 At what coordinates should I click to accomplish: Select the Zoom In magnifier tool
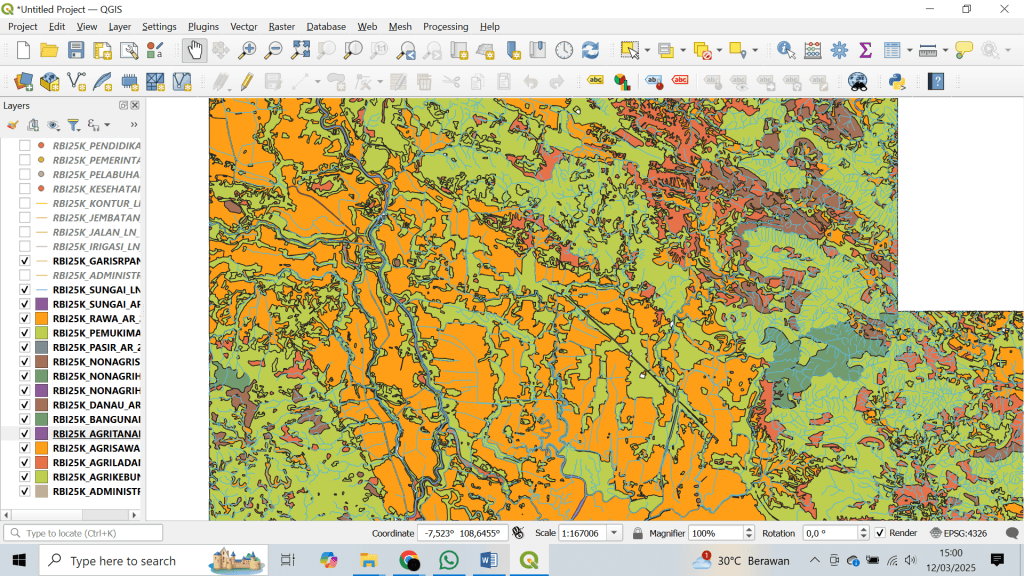pyautogui.click(x=246, y=50)
